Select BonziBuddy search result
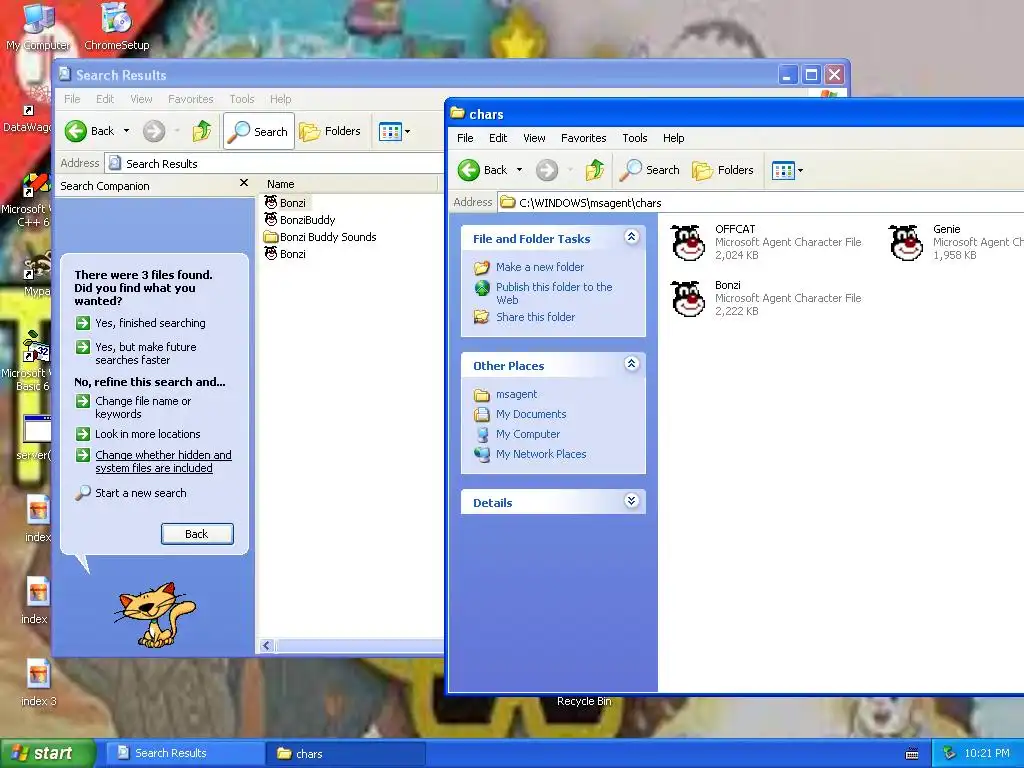 coord(300,219)
